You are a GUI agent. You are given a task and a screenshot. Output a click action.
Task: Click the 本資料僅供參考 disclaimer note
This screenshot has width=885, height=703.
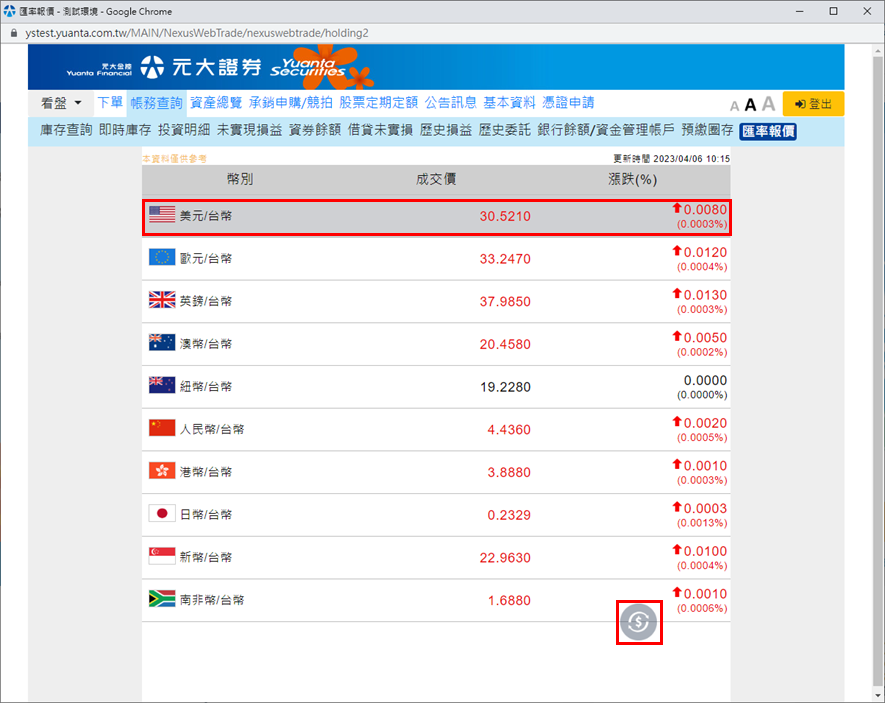tap(174, 159)
